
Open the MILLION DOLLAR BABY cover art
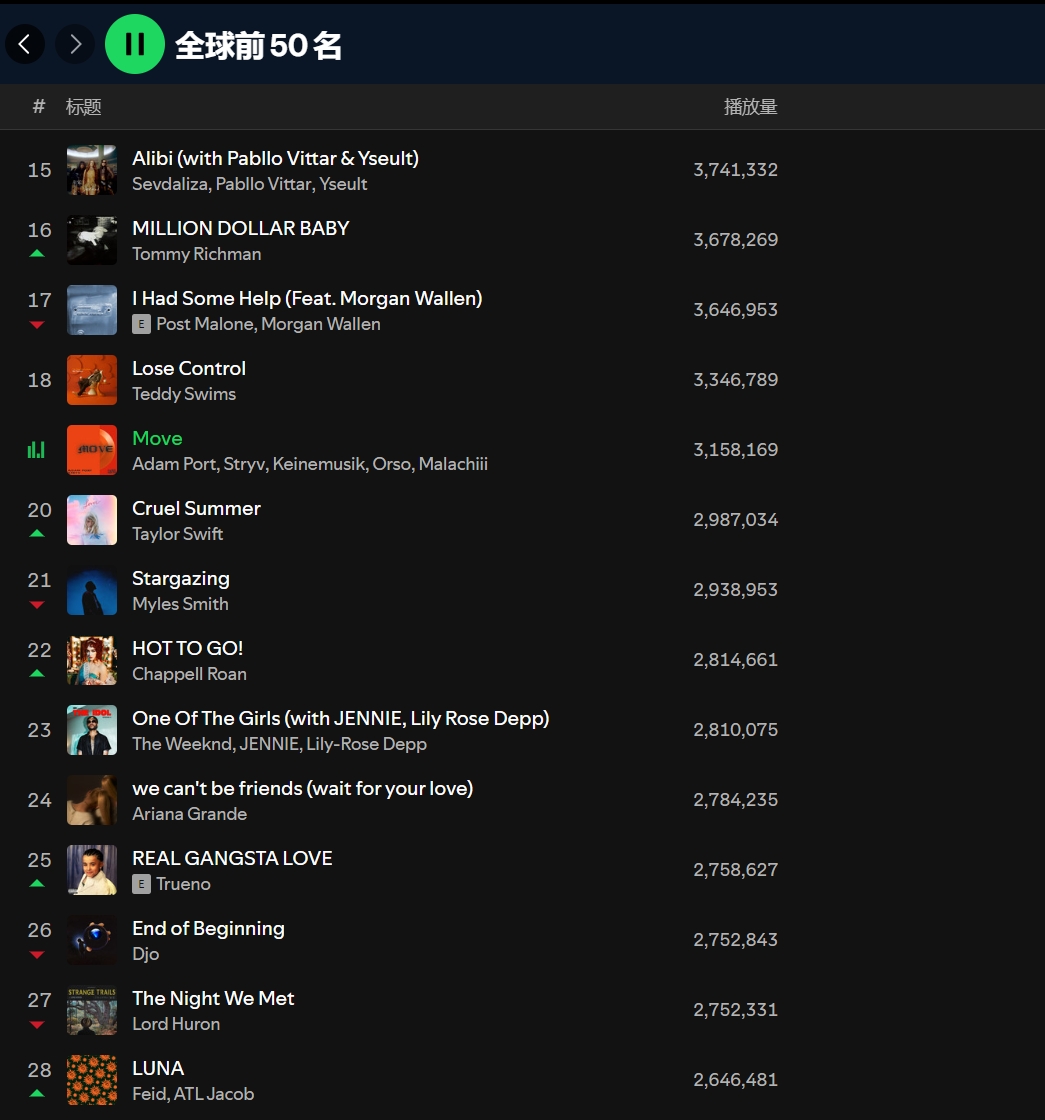(92, 240)
